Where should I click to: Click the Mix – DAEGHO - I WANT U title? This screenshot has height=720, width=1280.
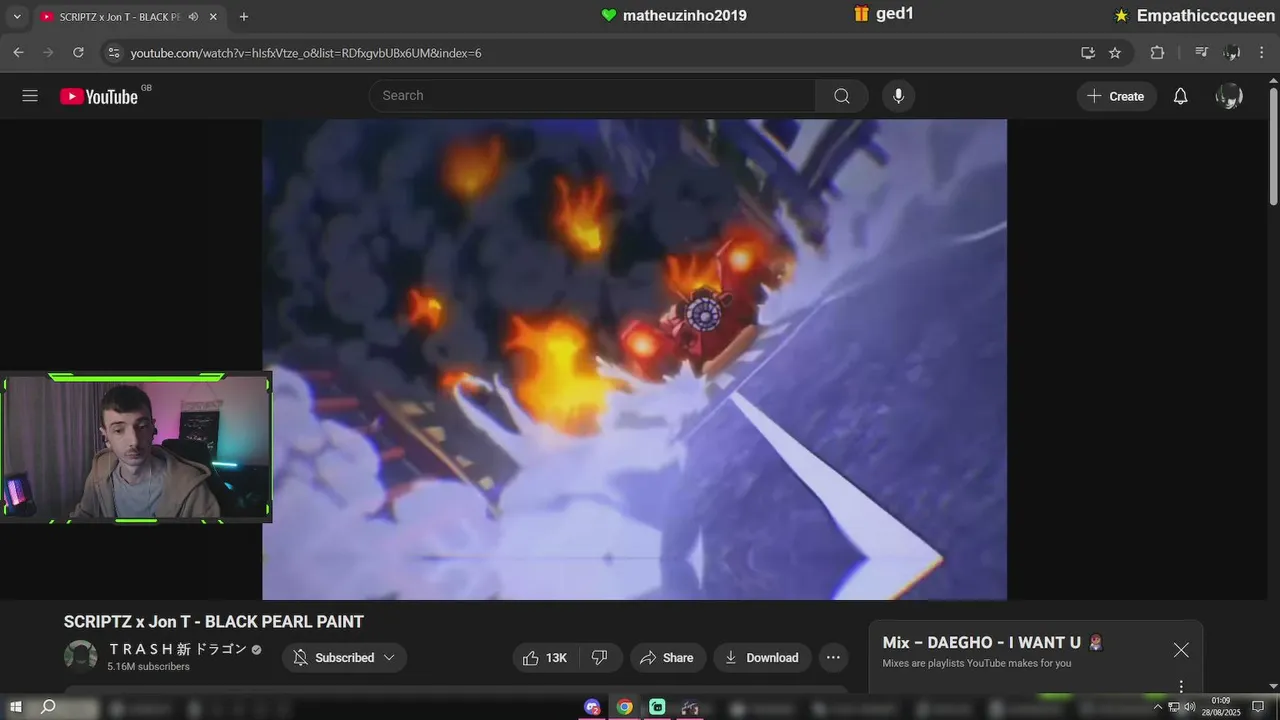(x=992, y=643)
